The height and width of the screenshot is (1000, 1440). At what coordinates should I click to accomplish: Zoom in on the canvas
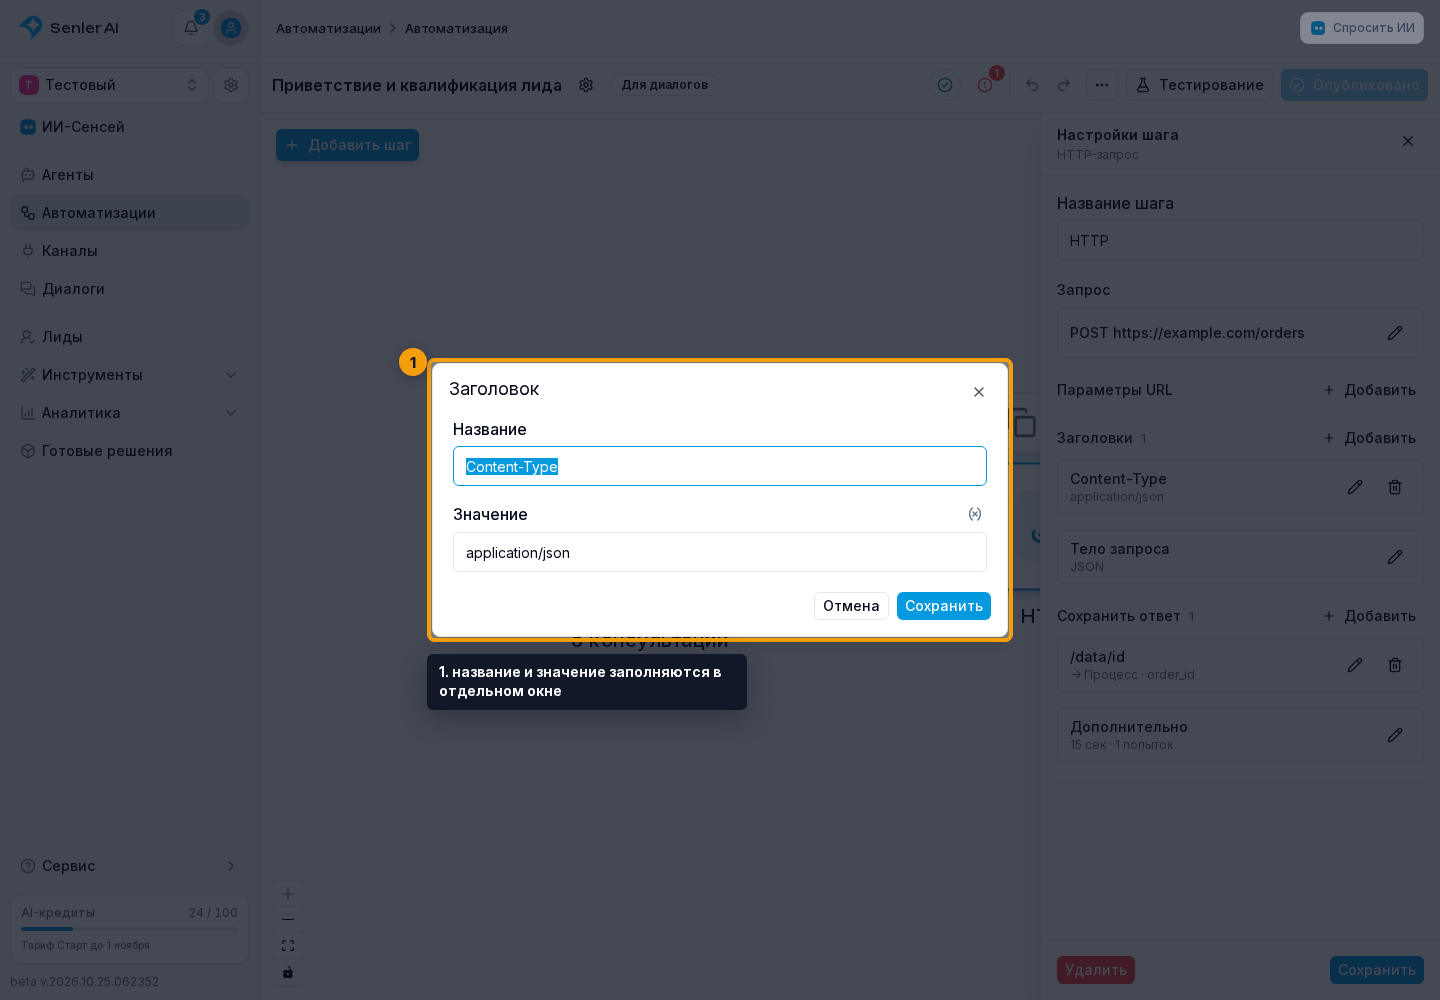(x=288, y=894)
